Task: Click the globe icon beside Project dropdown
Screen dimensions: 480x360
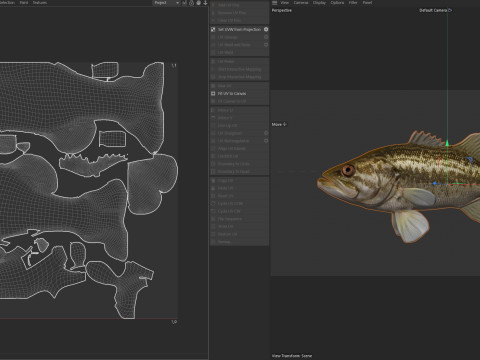Action: point(198,3)
